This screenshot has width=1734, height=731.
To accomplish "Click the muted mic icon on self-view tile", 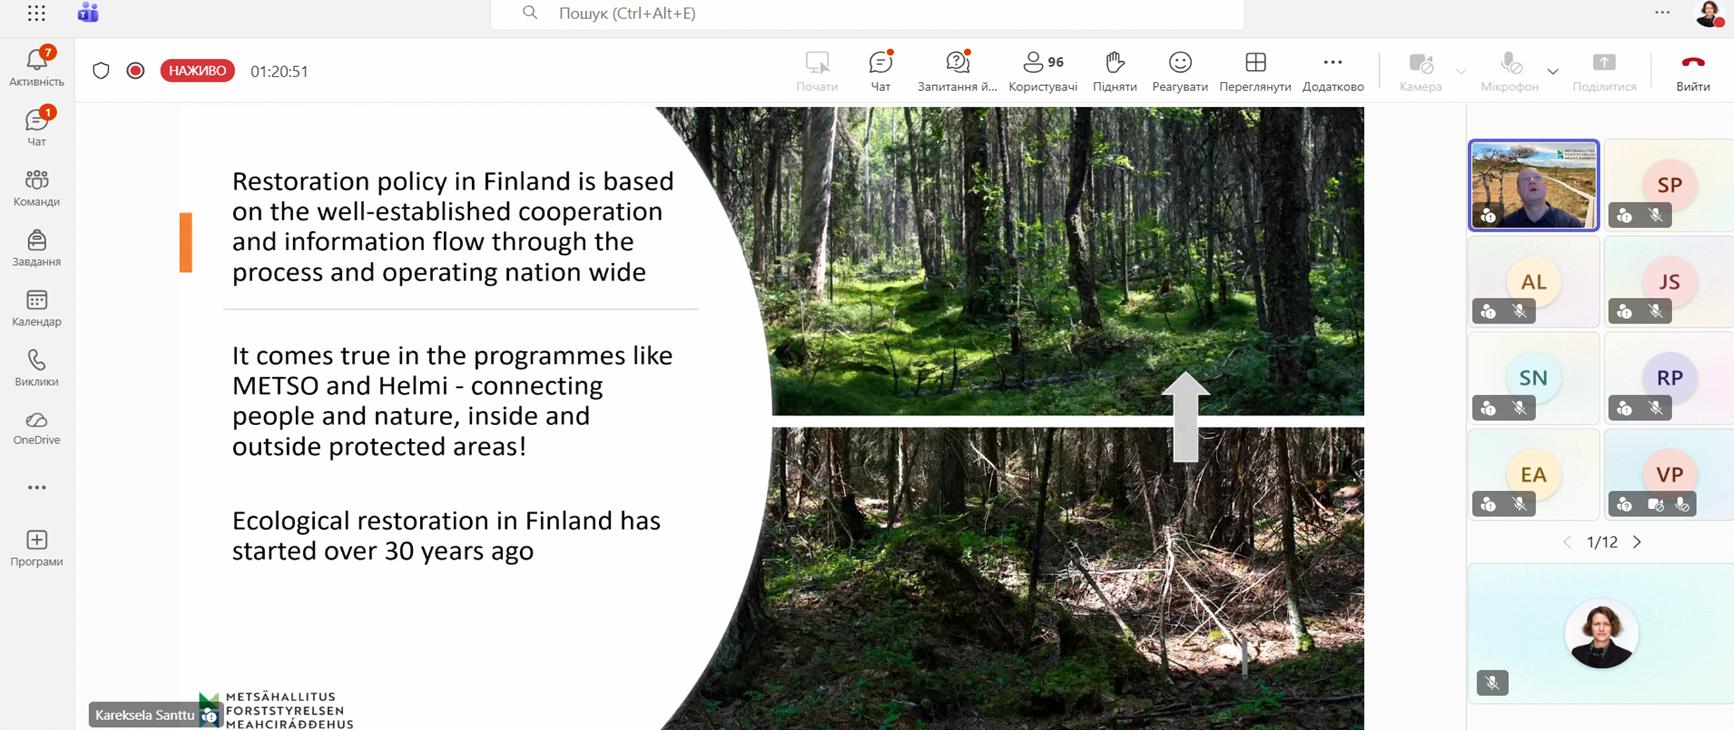I will [1492, 683].
